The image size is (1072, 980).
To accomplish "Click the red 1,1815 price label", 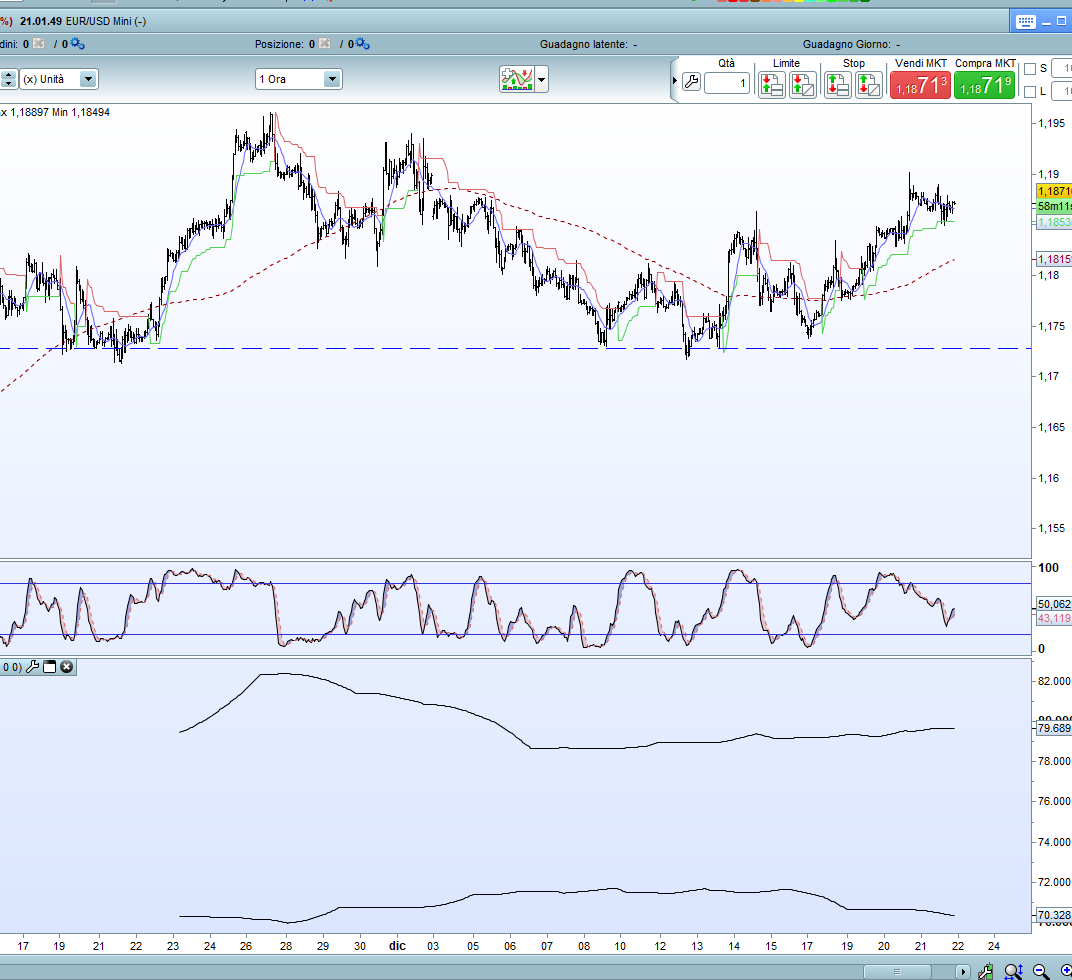I will [1054, 259].
